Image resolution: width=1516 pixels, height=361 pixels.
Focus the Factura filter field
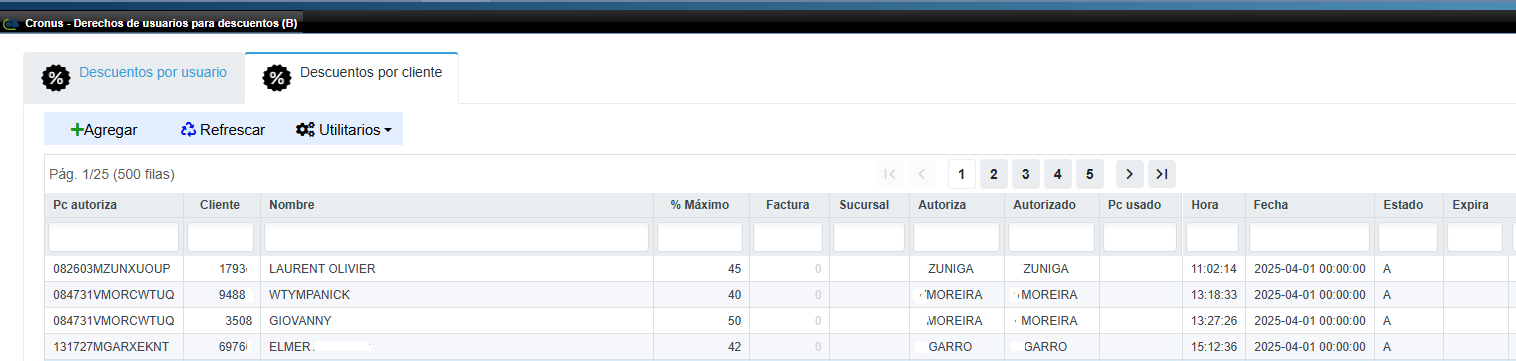pos(788,237)
